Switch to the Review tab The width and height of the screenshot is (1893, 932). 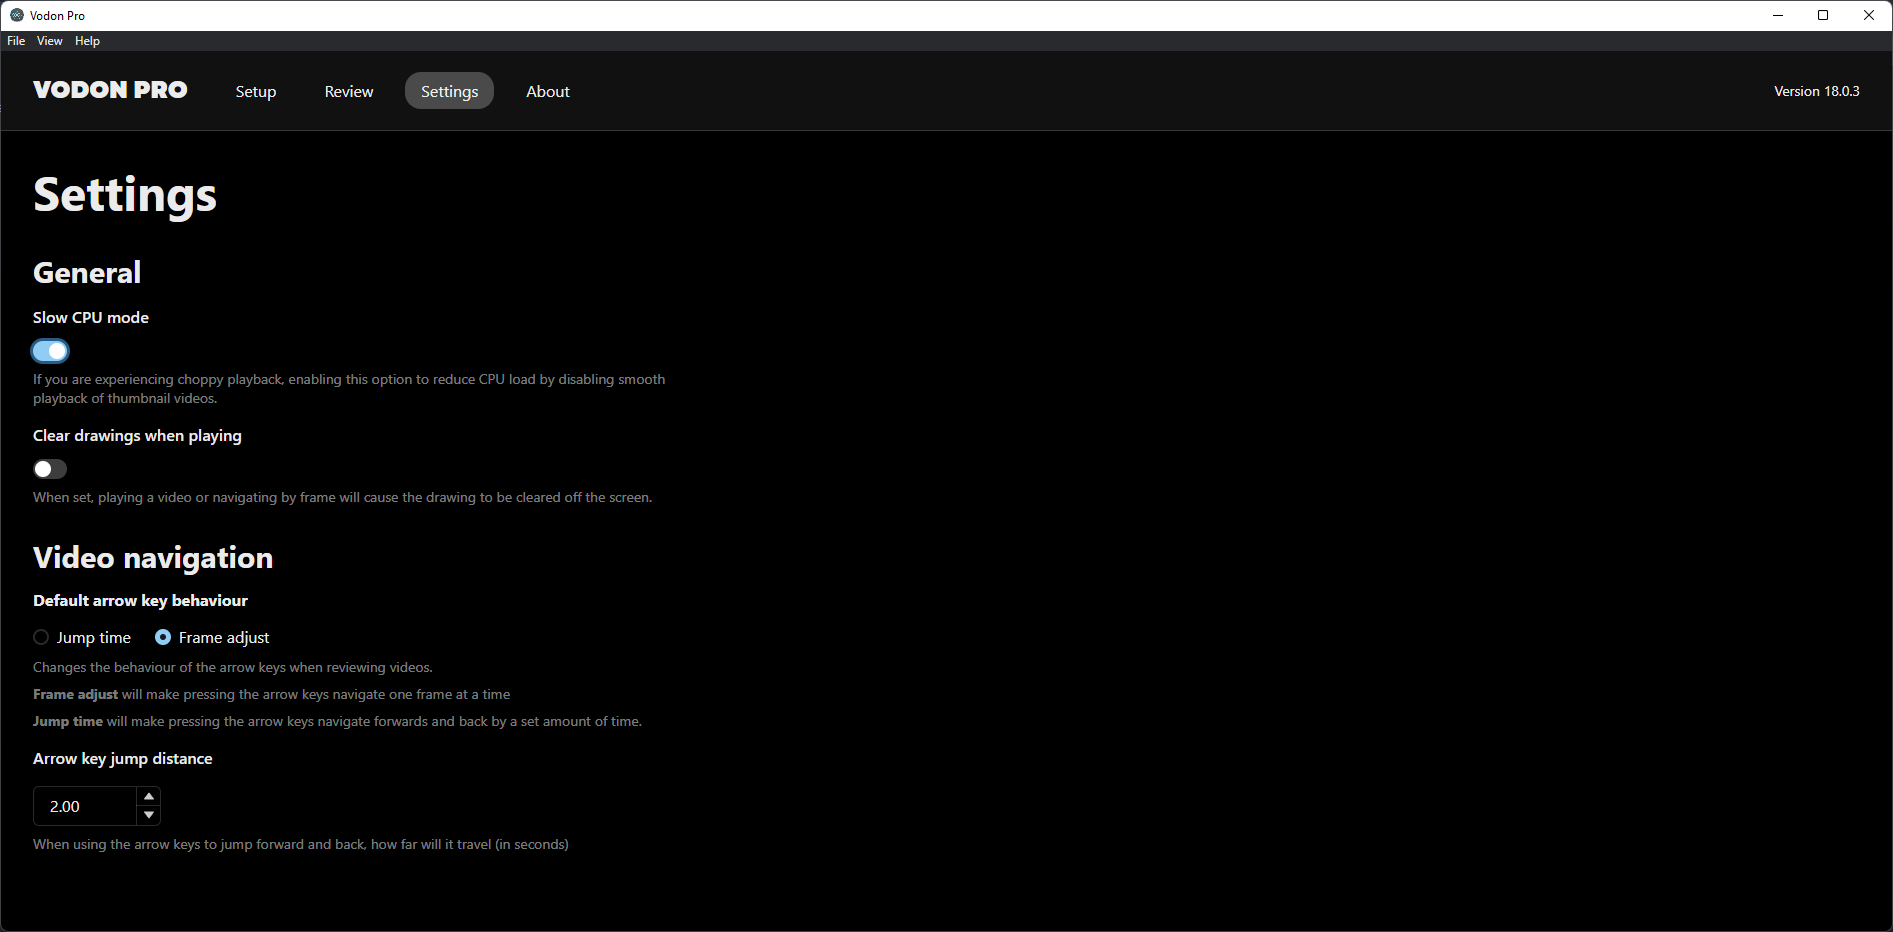coord(349,91)
